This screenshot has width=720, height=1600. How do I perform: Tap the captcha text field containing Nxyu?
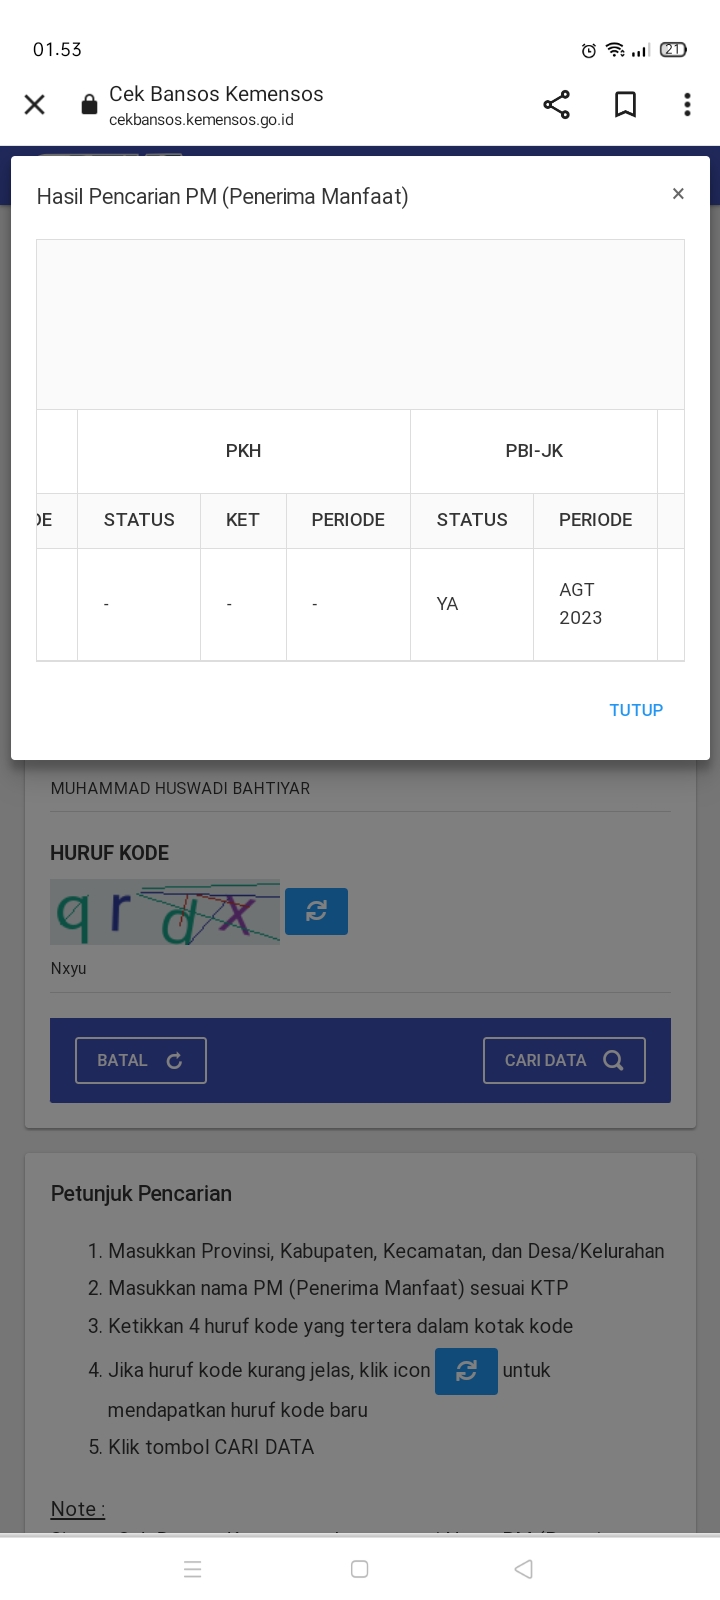[360, 968]
